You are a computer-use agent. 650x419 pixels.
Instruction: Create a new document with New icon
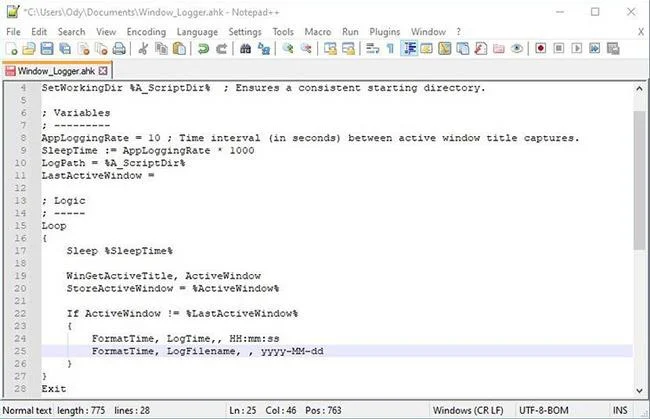coord(12,49)
